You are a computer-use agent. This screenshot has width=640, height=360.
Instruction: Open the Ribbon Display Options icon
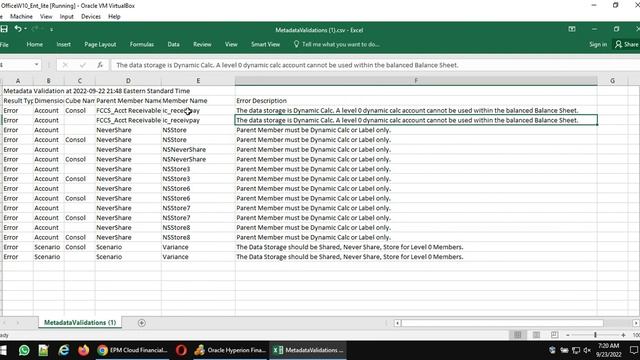[572, 29]
